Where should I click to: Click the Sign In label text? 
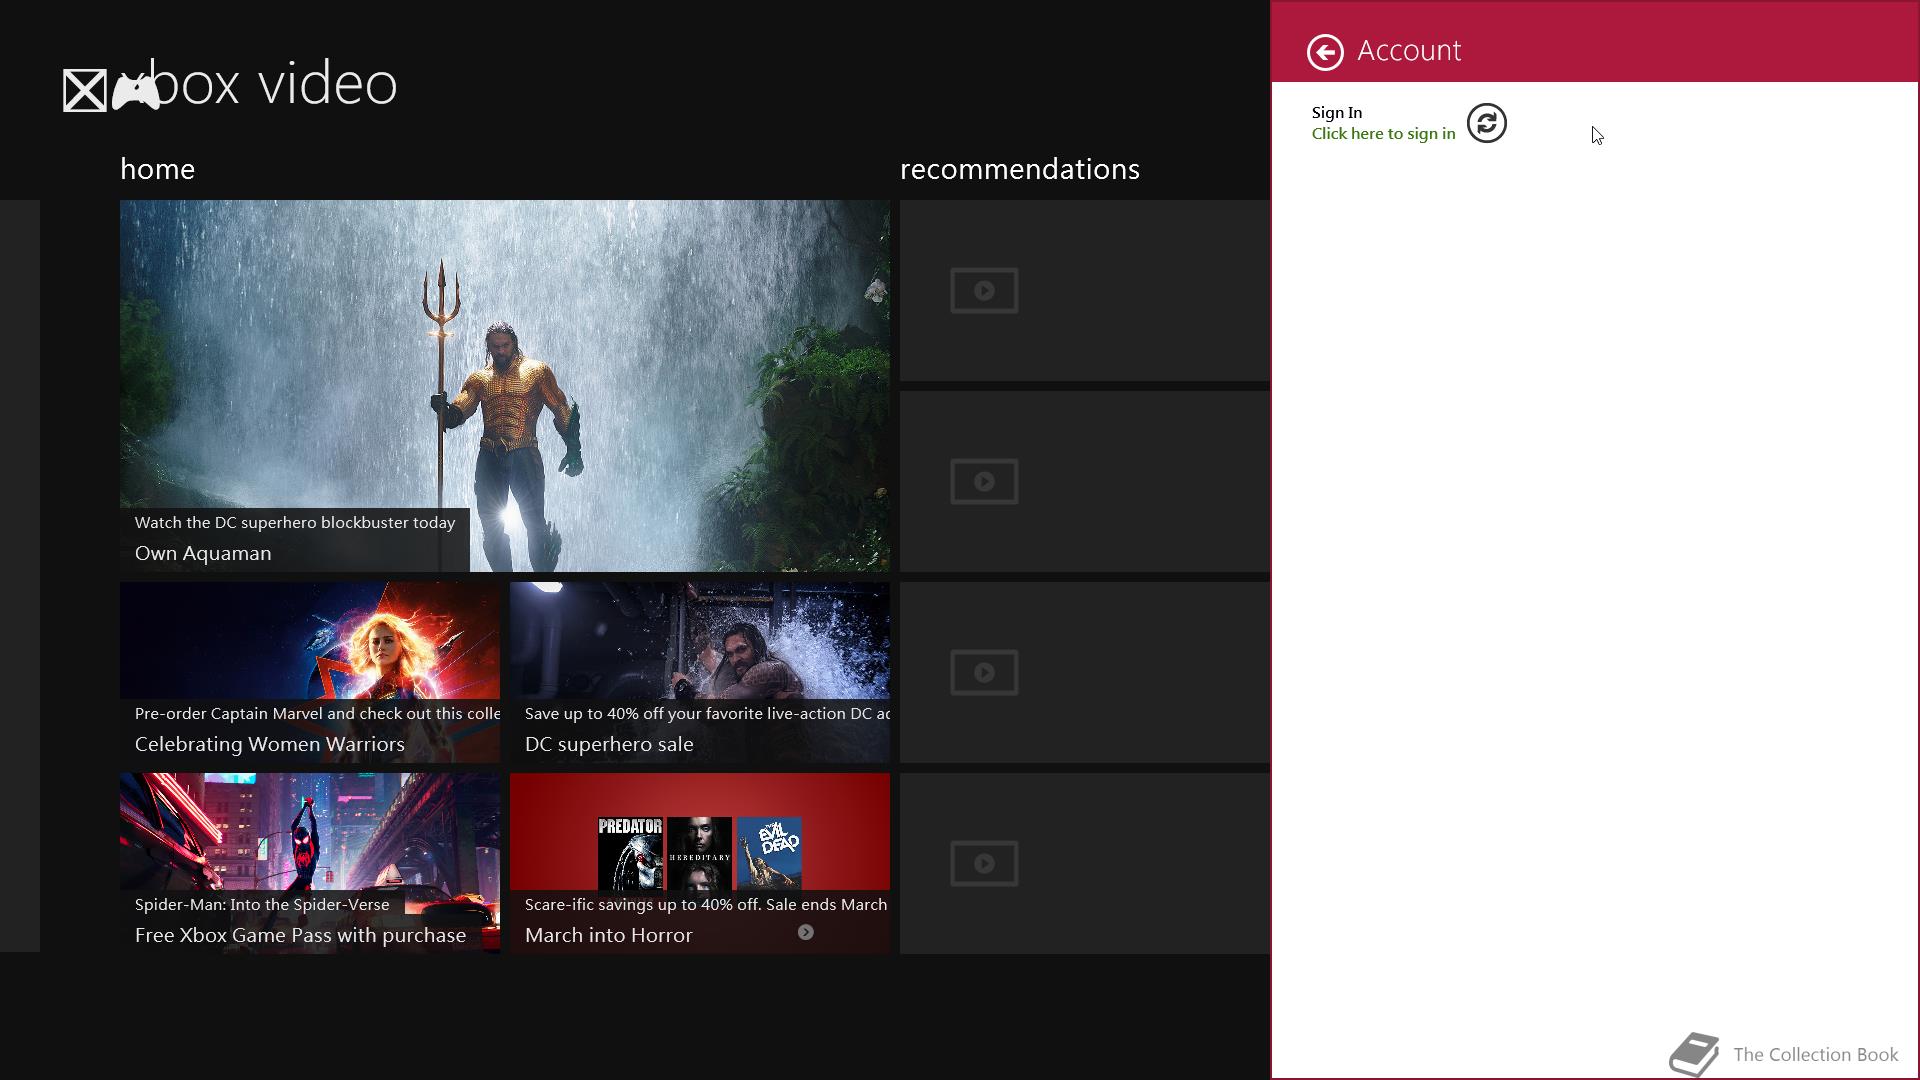pyautogui.click(x=1337, y=113)
